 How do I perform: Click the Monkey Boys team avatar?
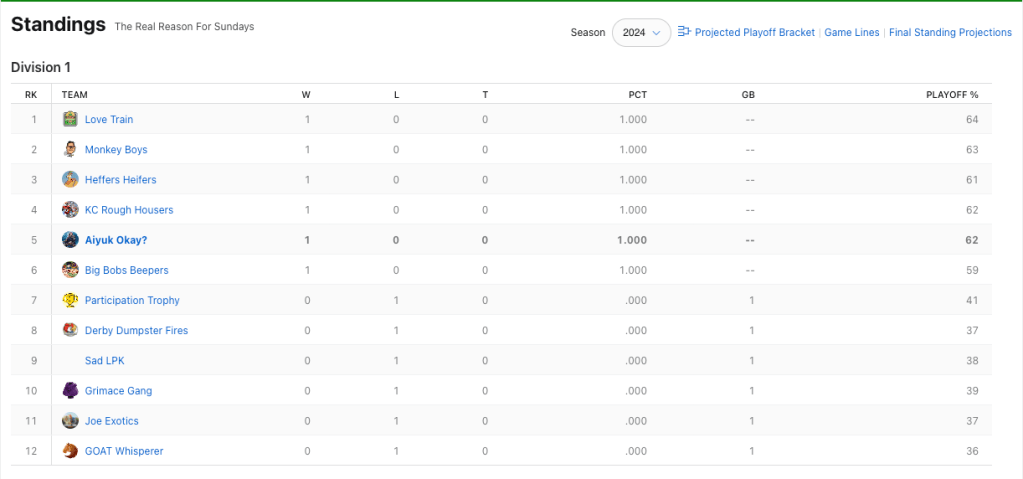[x=70, y=149]
